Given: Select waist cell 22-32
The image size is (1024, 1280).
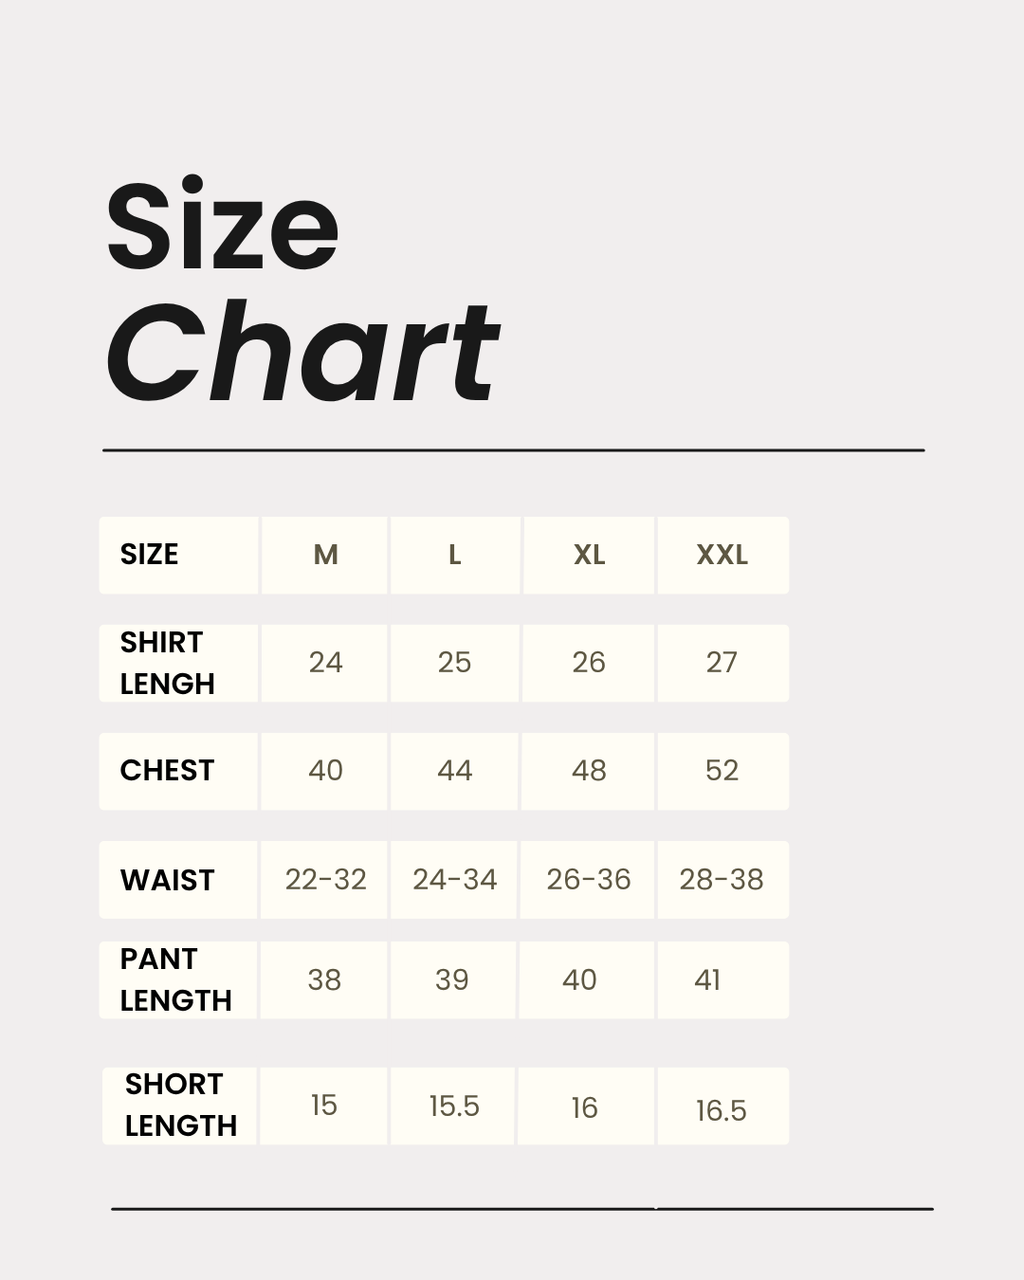Looking at the screenshot, I should [325, 880].
